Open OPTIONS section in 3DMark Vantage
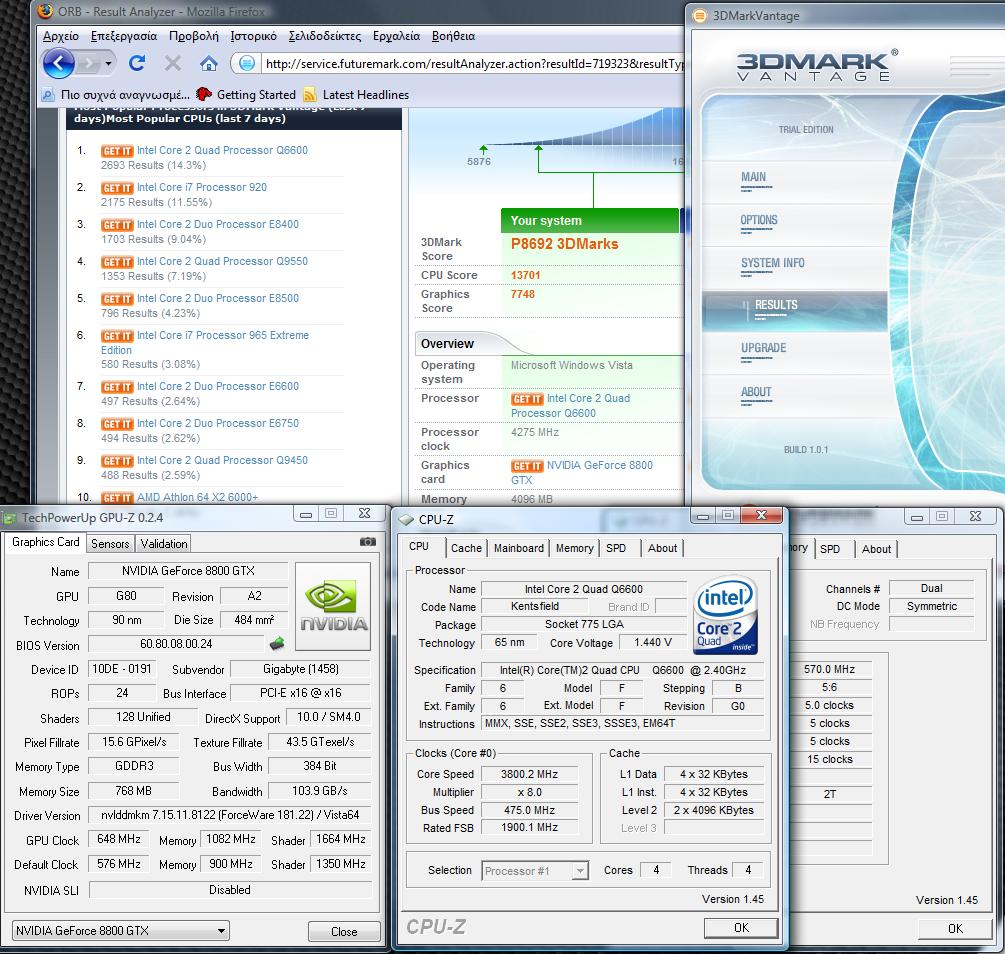This screenshot has height=954, width=1005. 759,220
